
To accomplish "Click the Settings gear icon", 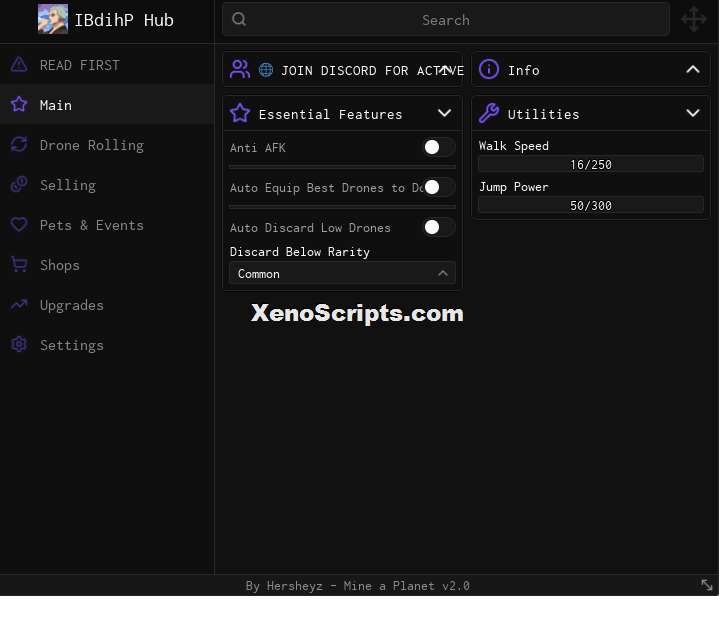I will (19, 344).
